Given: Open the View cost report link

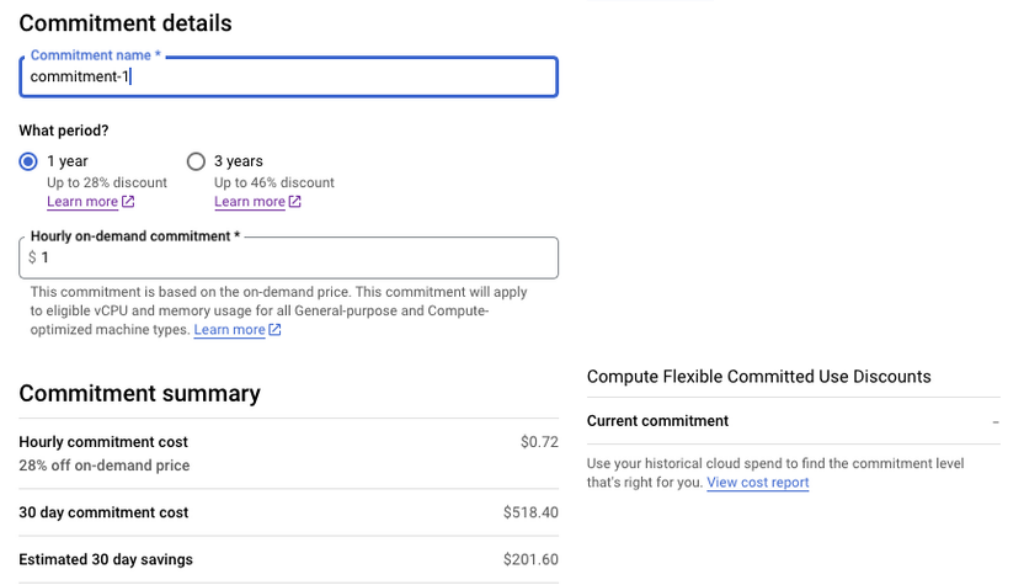Looking at the screenshot, I should [x=757, y=483].
